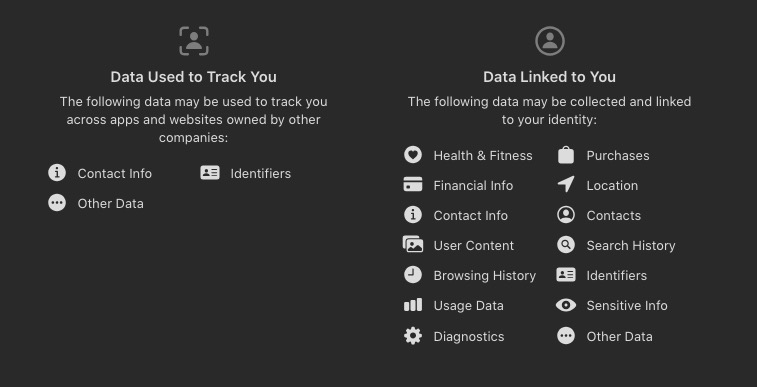Click the Location arrow icon
Viewport: 757px width, 387px height.
(566, 184)
